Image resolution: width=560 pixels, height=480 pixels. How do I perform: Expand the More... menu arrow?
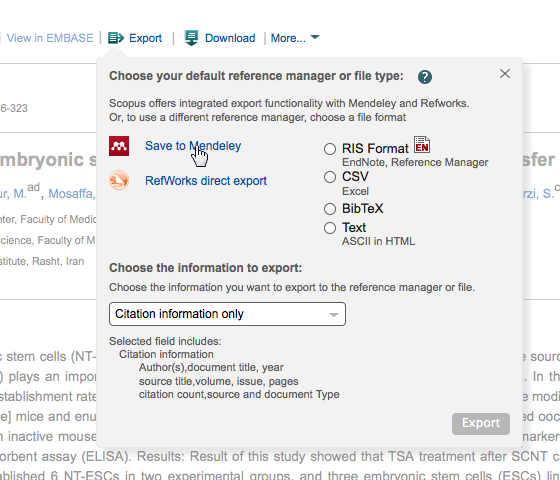315,37
